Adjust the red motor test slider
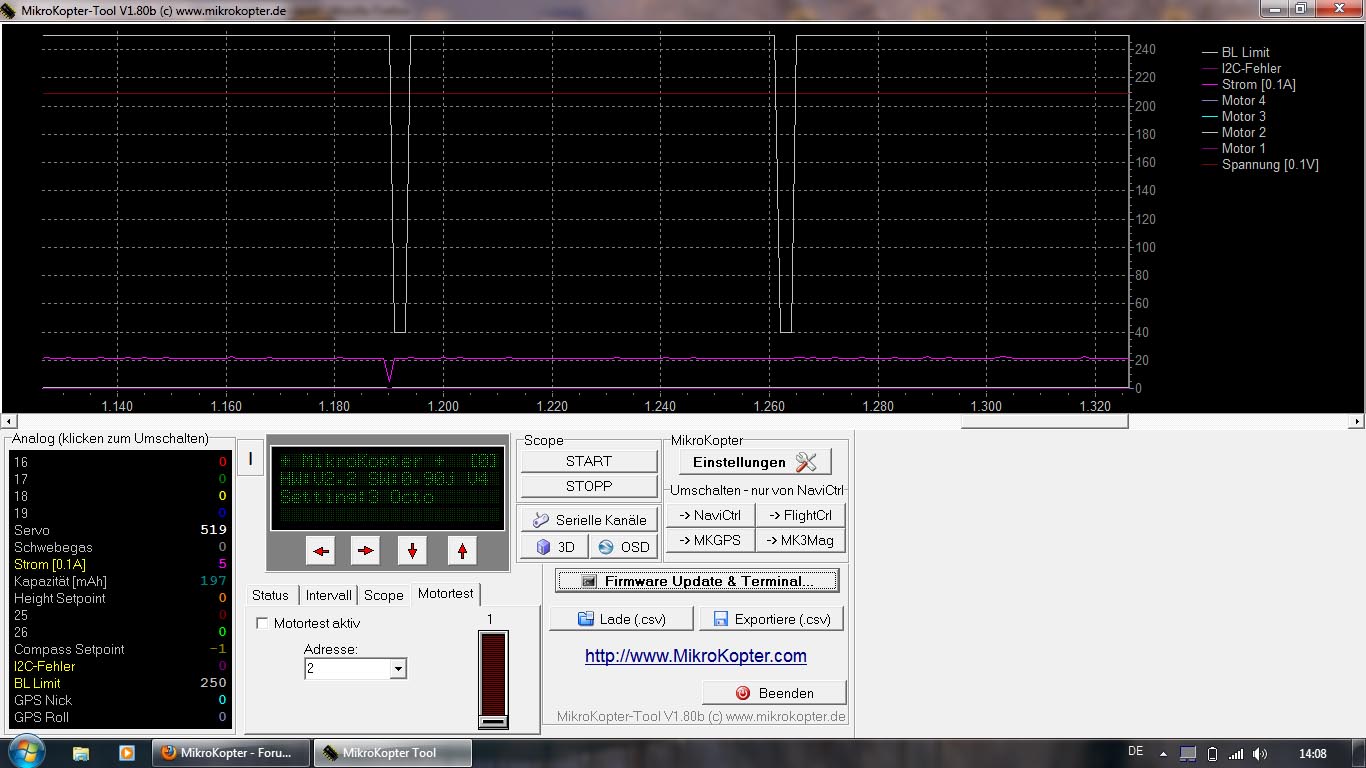 tap(493, 721)
